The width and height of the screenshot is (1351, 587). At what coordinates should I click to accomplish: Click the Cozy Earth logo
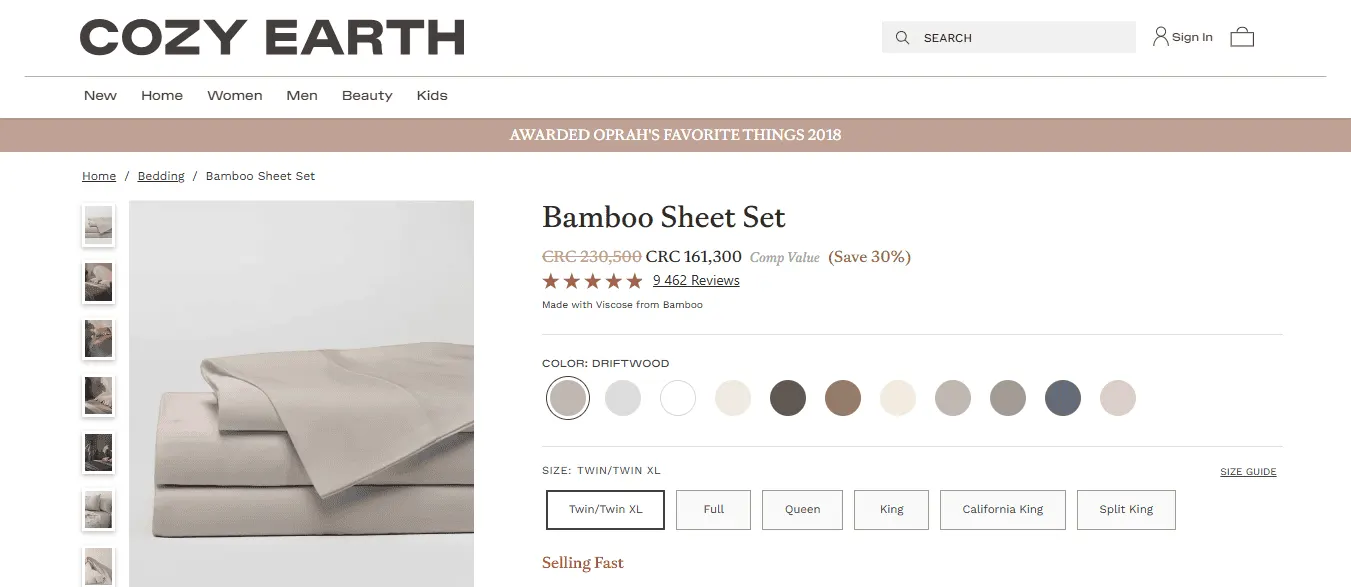272,38
